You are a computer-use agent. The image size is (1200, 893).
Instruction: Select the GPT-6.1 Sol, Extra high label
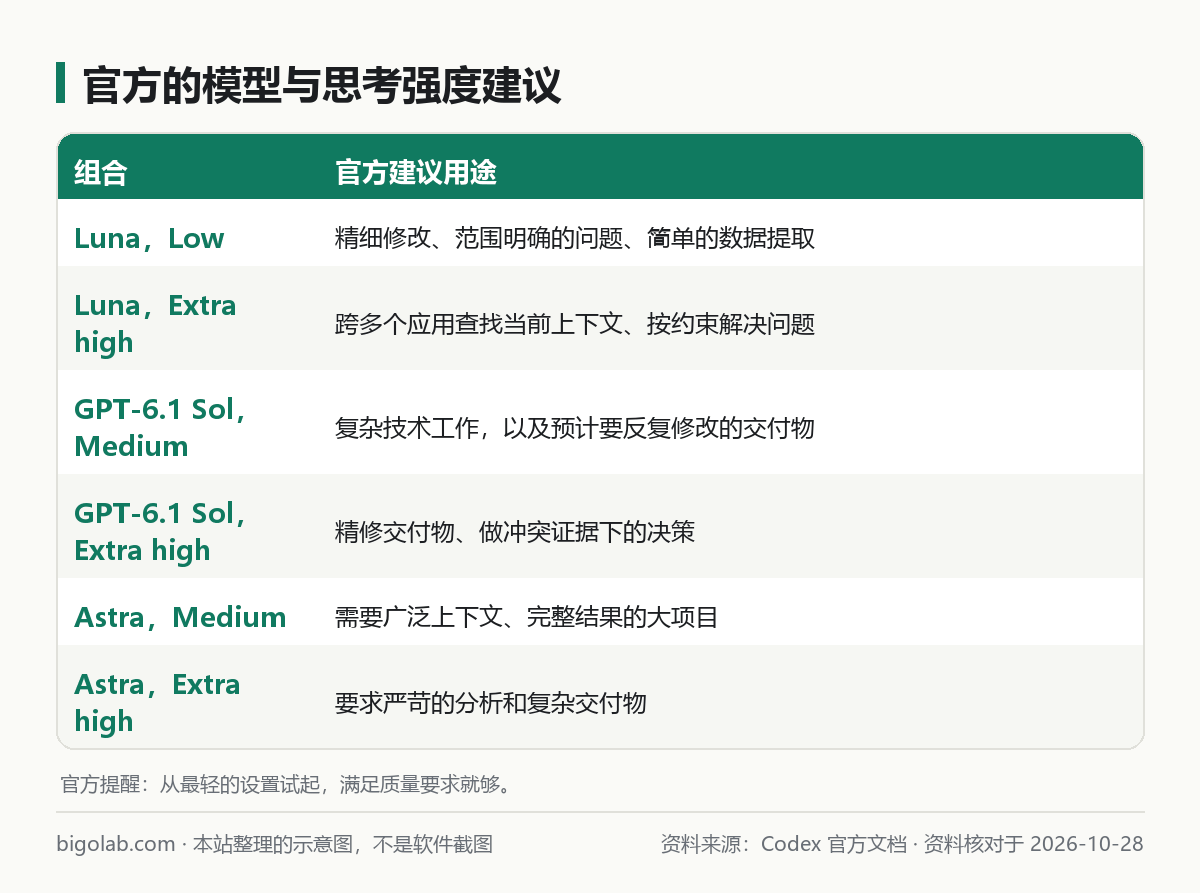(x=161, y=531)
